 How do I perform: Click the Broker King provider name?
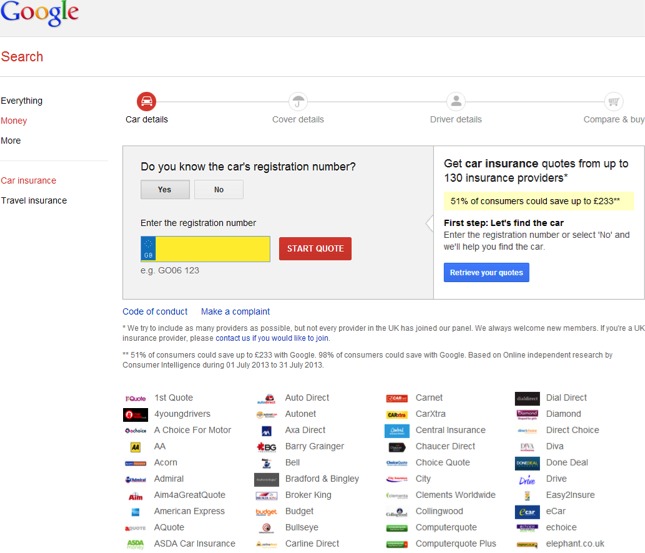pyautogui.click(x=308, y=495)
